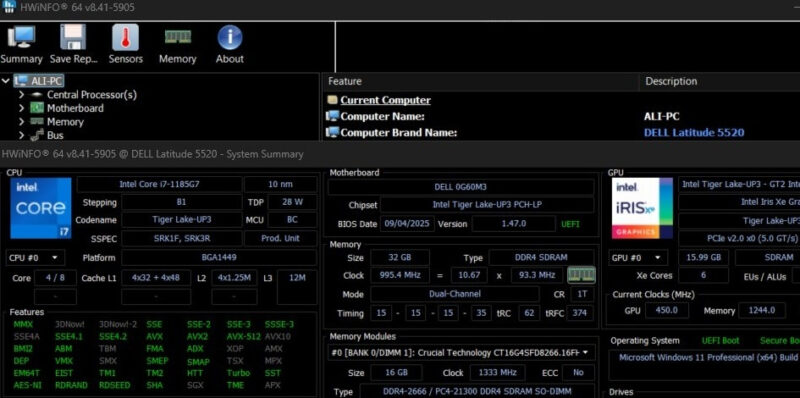Viewport: 800px width, 398px height.
Task: Click the BIOS version 1.47.0 field
Action: tap(513, 223)
